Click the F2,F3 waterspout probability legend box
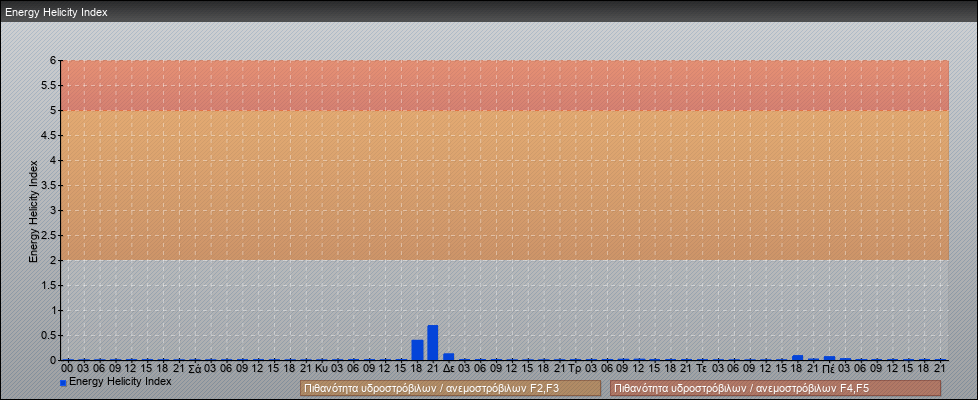 coord(450,388)
